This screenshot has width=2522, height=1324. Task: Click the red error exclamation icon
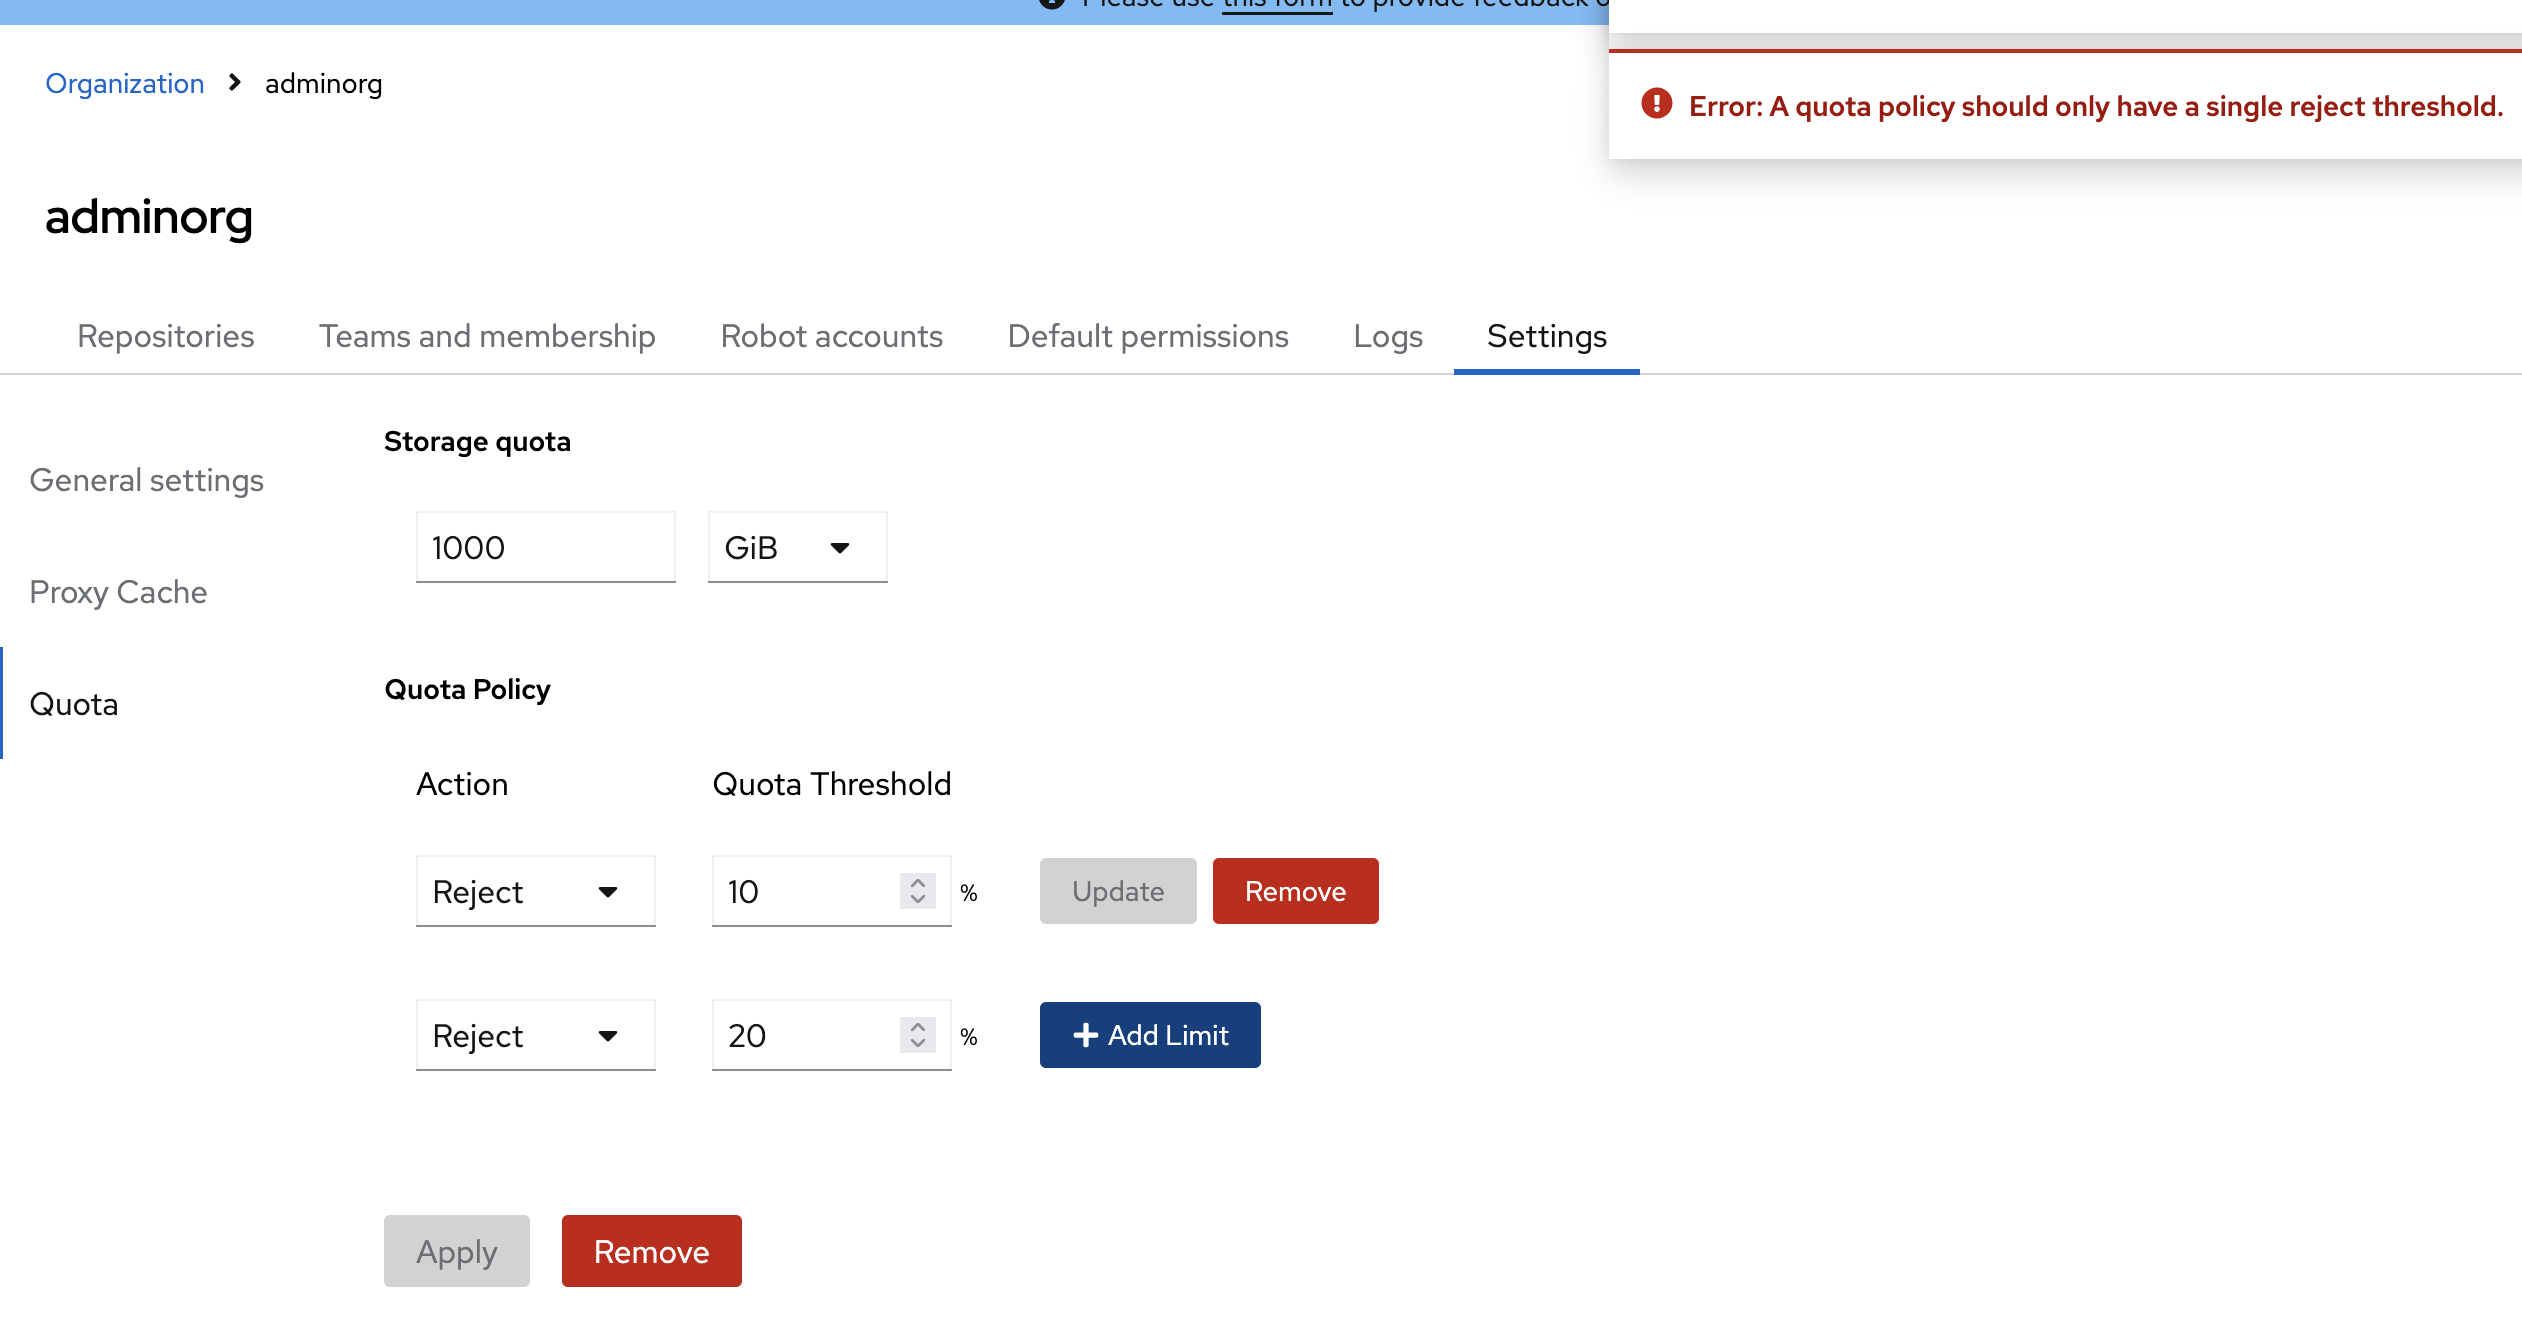click(1656, 104)
